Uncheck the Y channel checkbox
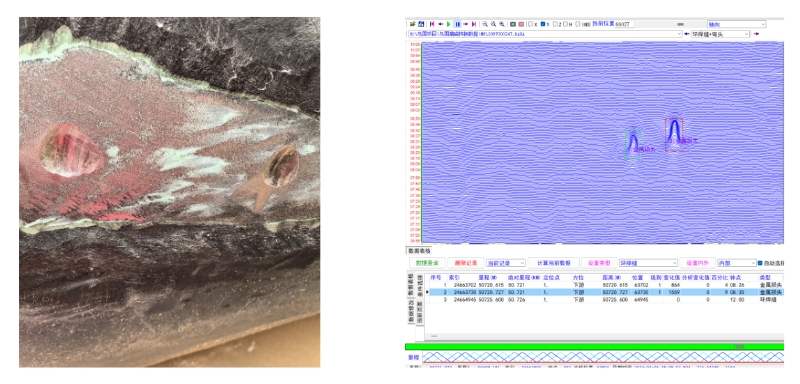The height and width of the screenshot is (384, 800). pos(543,24)
